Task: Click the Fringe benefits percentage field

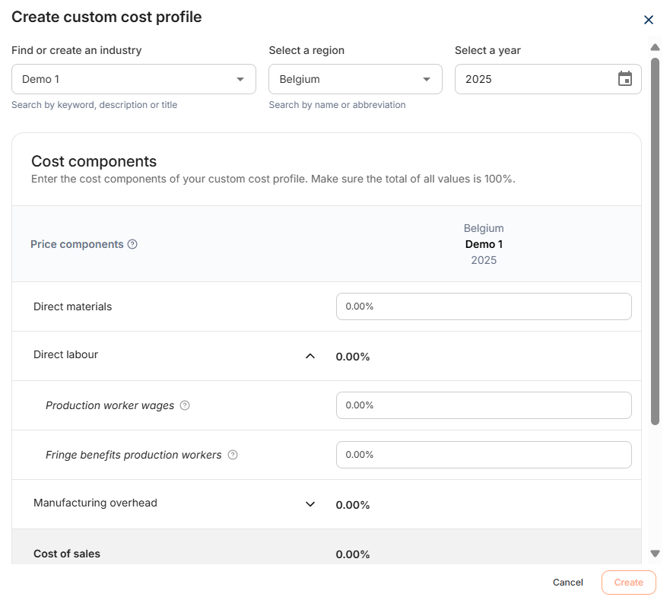Action: tap(483, 455)
